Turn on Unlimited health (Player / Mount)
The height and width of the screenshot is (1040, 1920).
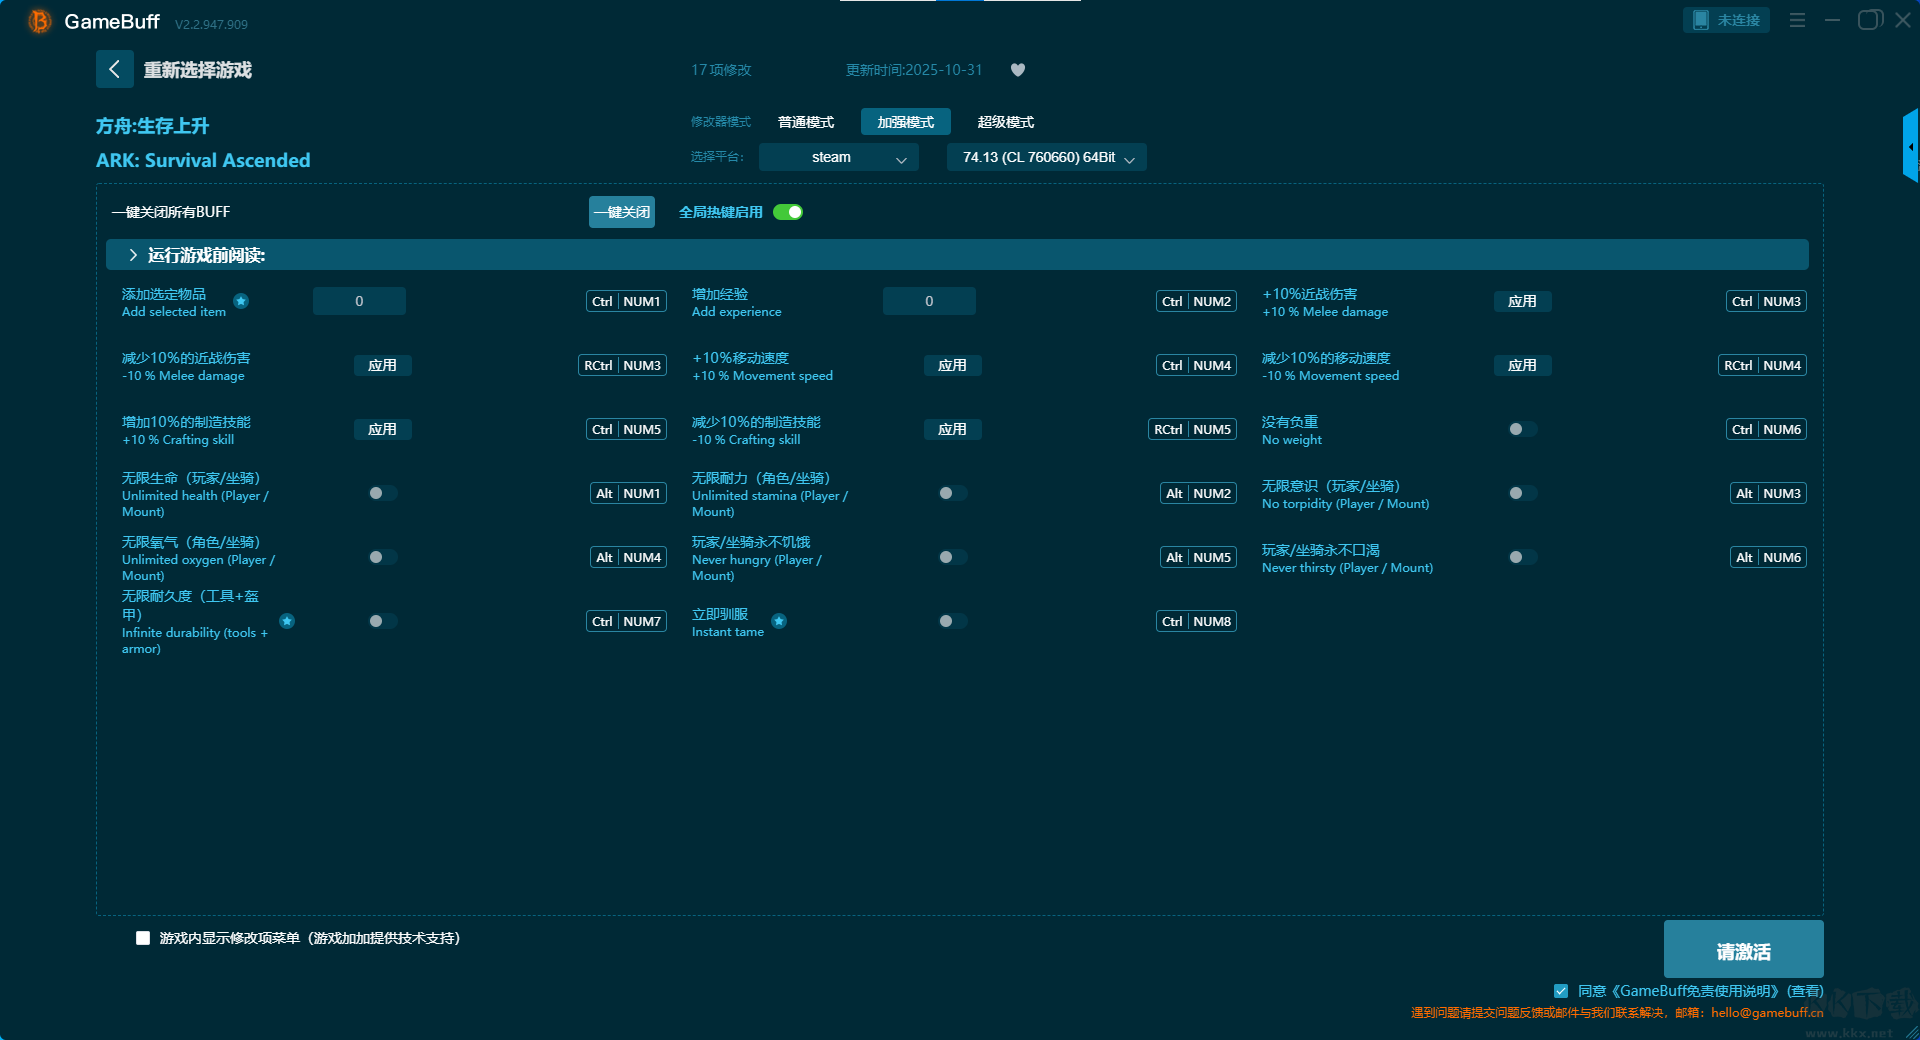click(383, 493)
